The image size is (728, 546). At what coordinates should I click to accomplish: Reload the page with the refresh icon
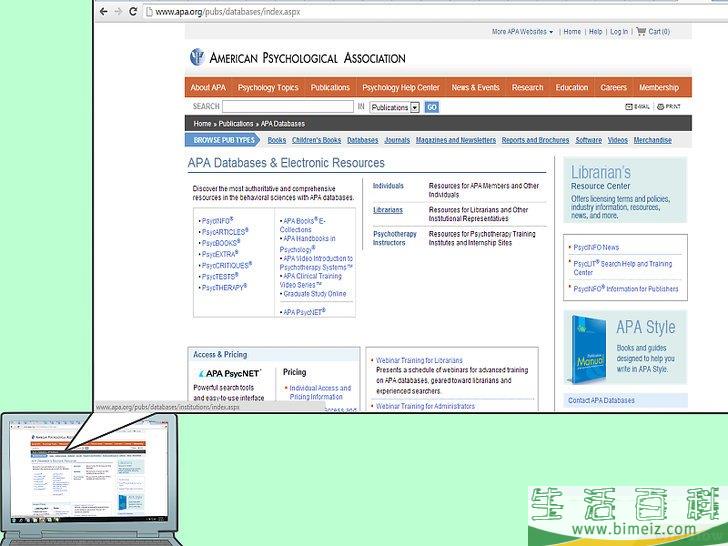click(x=133, y=11)
